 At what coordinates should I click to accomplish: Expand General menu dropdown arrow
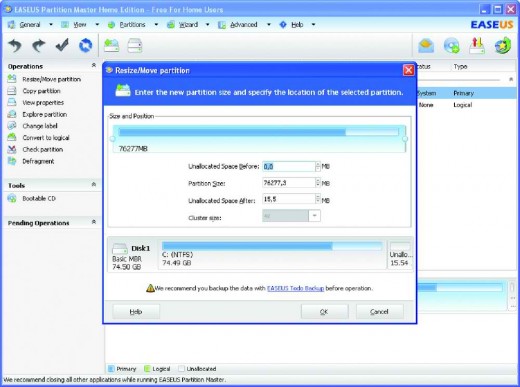point(51,24)
